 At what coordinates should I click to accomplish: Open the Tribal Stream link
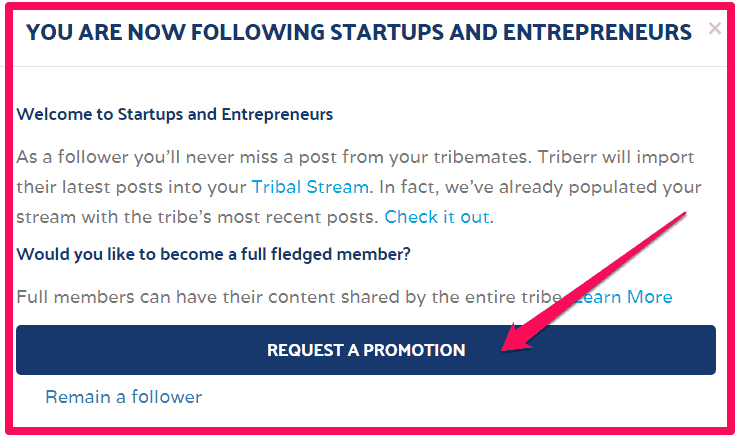point(310,187)
